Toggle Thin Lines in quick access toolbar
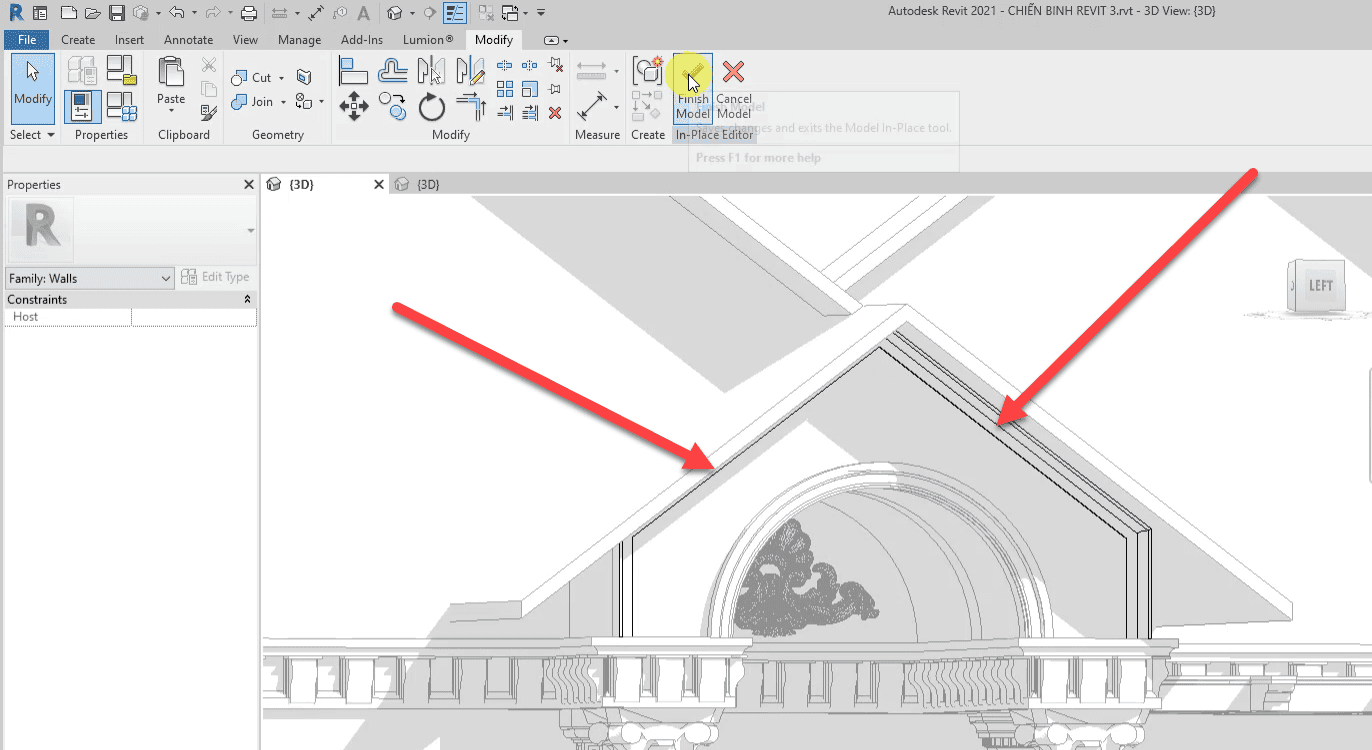Image resolution: width=1372 pixels, height=750 pixels. click(x=455, y=13)
